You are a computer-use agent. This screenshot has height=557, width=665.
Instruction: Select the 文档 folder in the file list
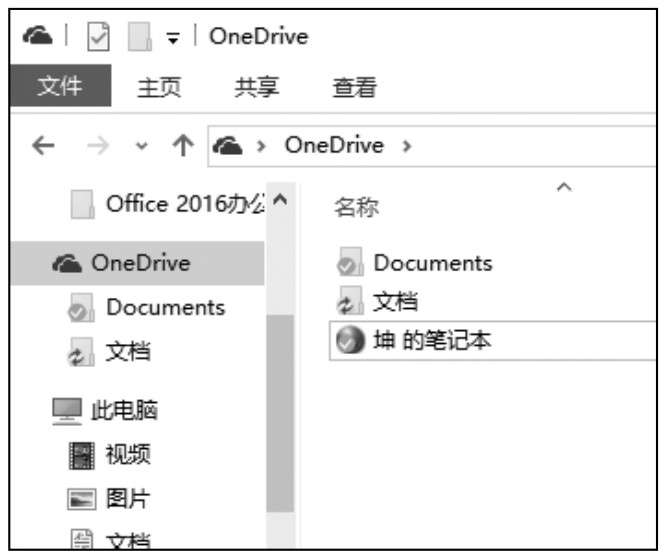395,302
